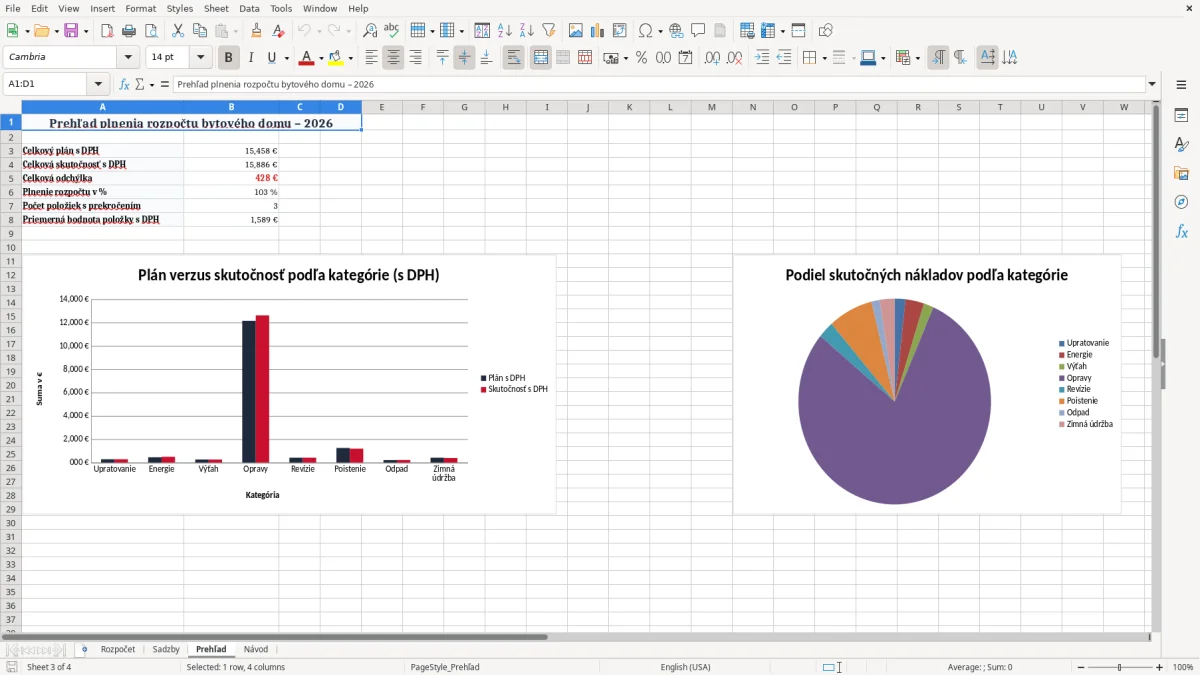Expand the Font Name dropdown
The width and height of the screenshot is (1200, 675).
(x=129, y=57)
